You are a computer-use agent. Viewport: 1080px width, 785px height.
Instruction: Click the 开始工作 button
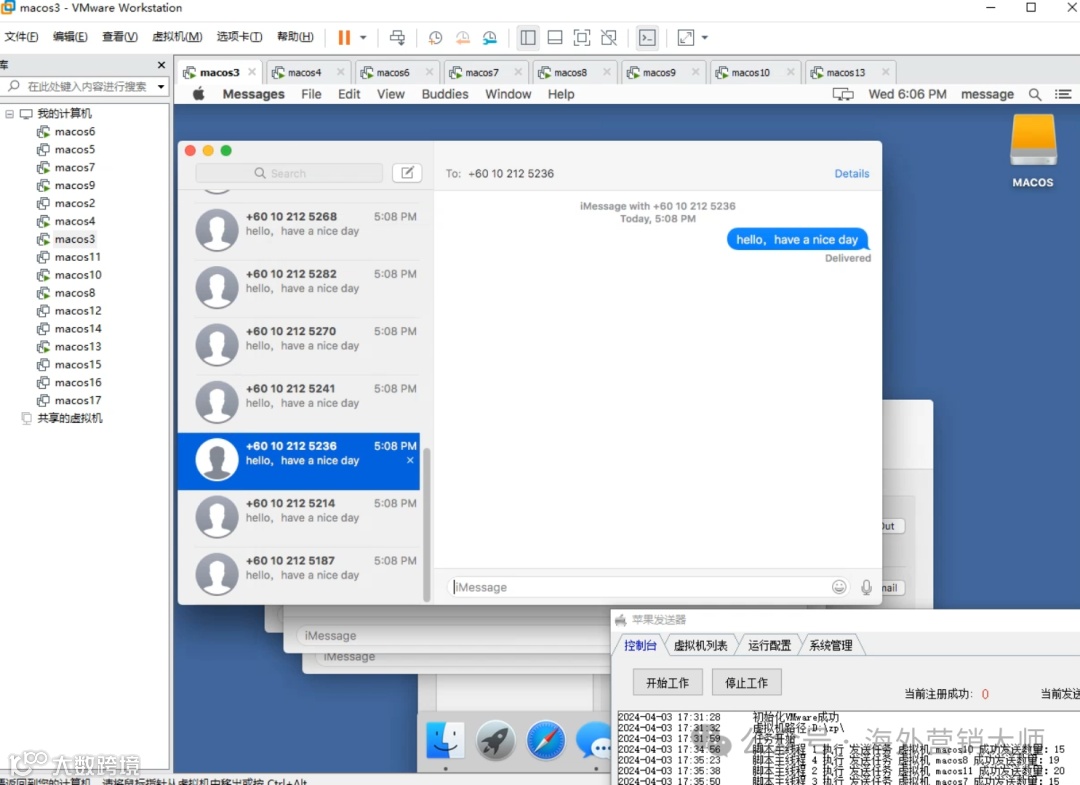click(667, 682)
